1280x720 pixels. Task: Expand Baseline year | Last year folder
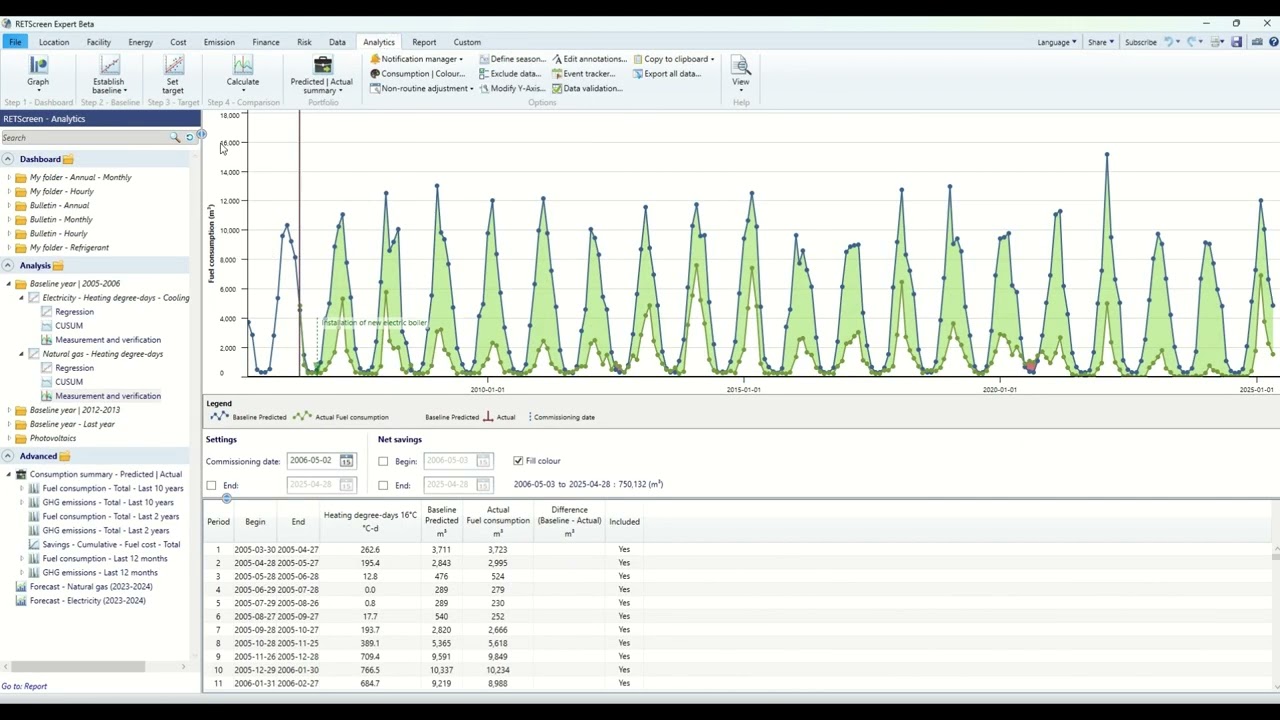tap(9, 424)
